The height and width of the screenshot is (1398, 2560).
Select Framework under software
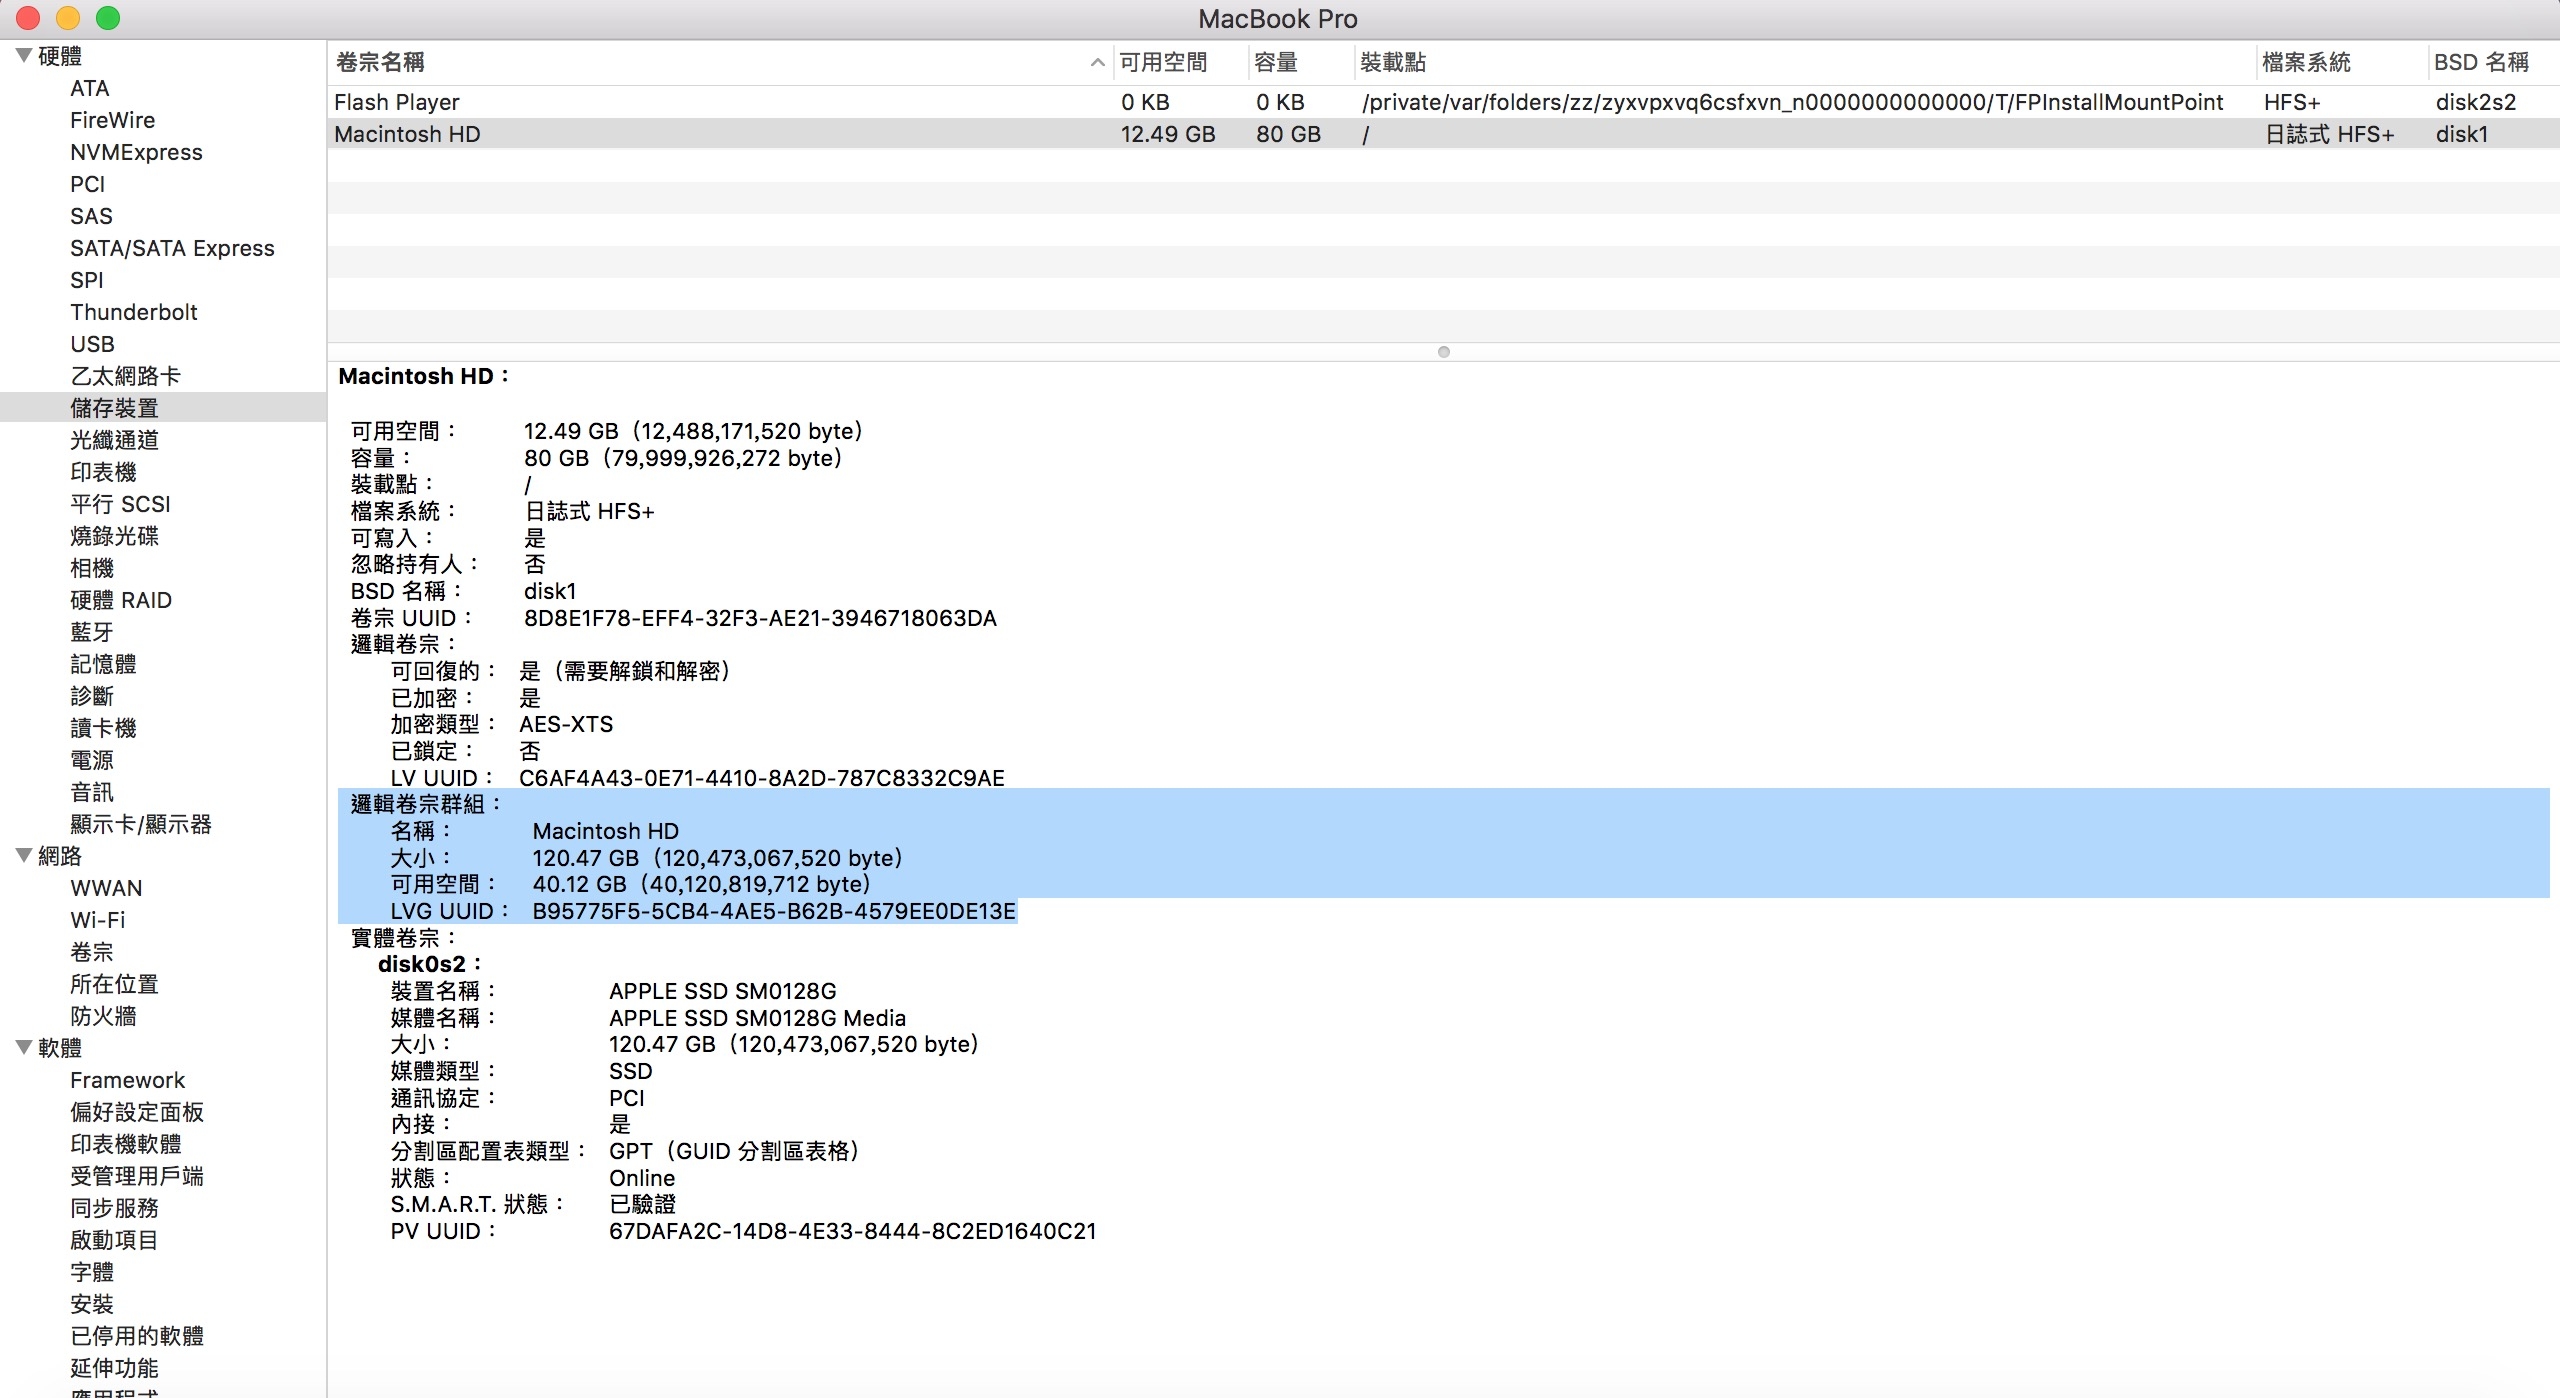click(127, 1080)
